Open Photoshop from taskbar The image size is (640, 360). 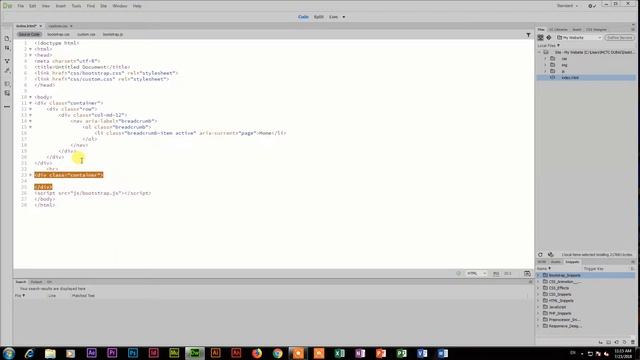133,353
